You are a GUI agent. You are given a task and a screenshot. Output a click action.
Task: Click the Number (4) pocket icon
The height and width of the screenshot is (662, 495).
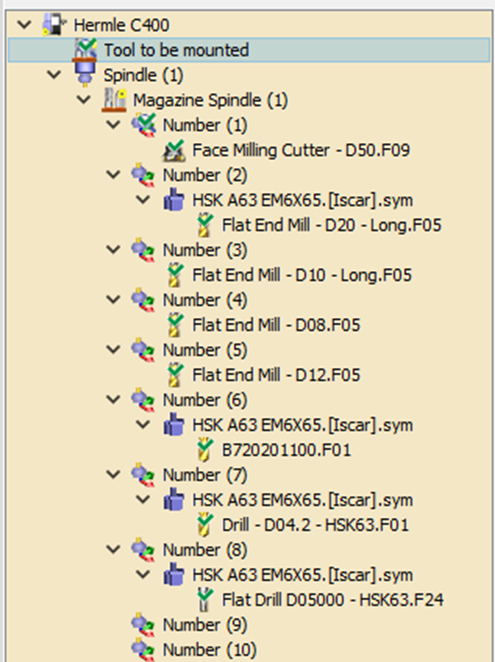143,300
